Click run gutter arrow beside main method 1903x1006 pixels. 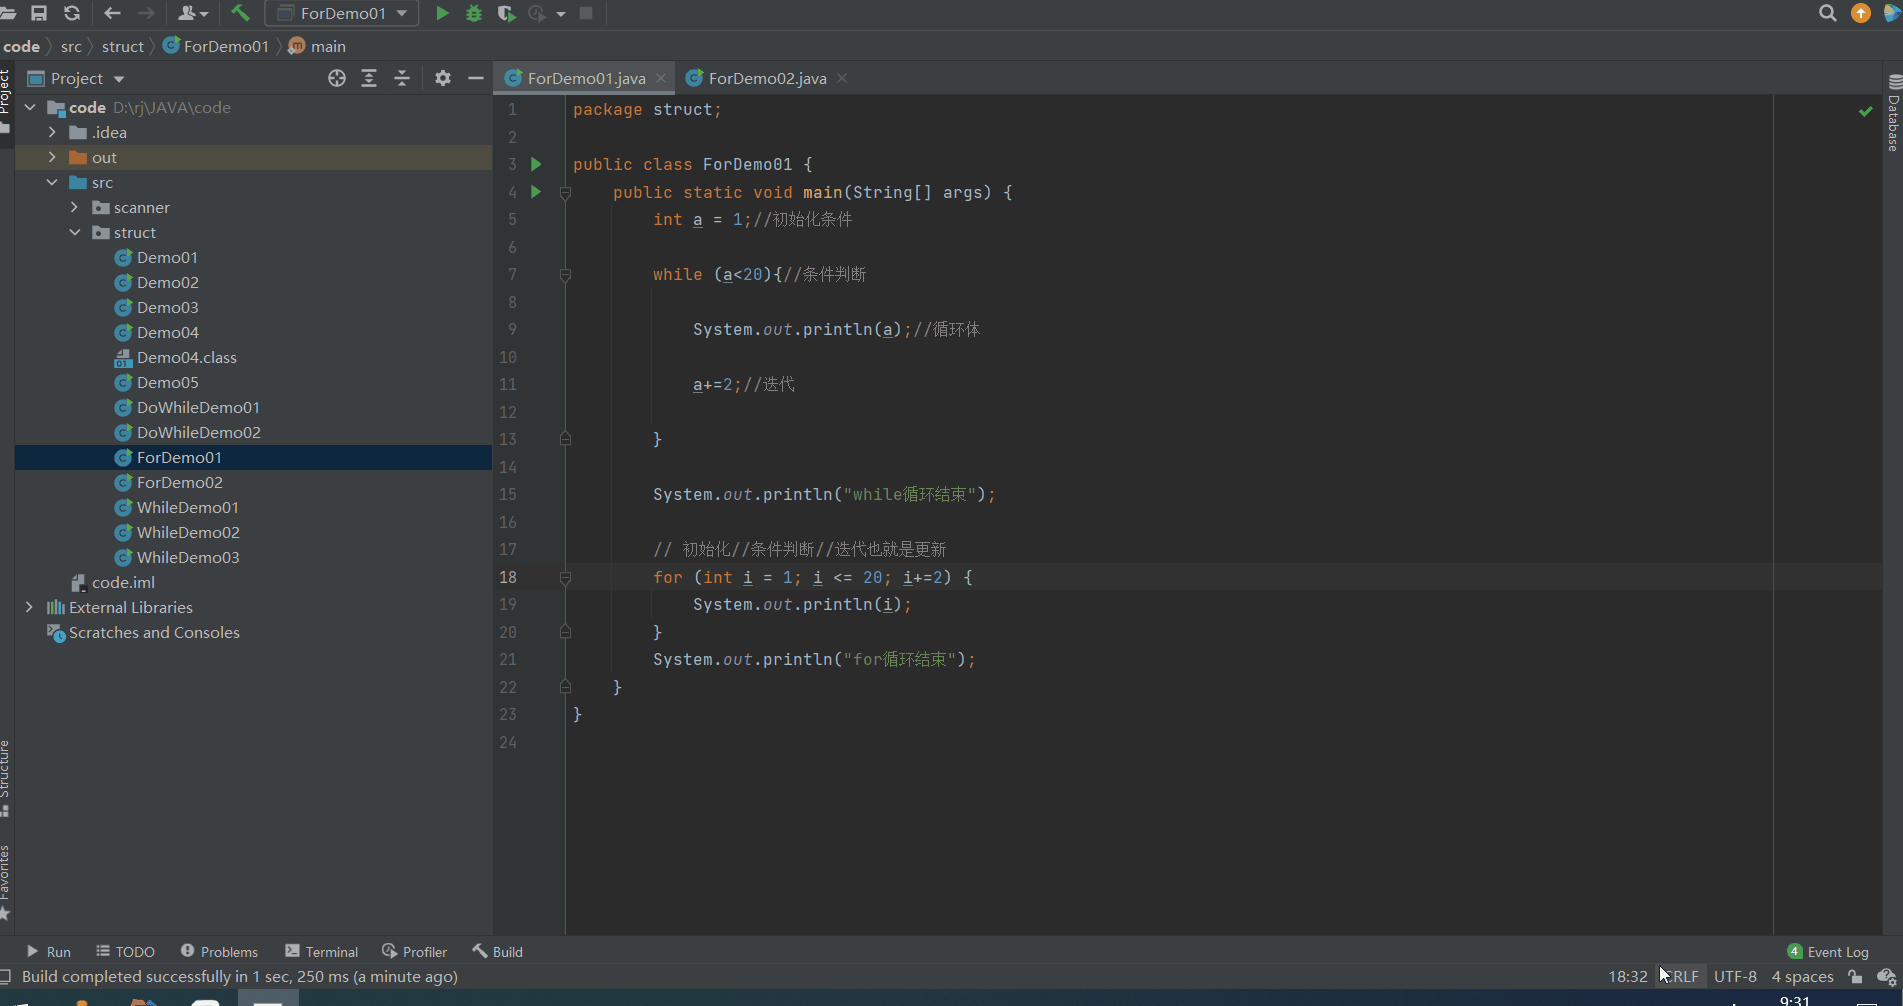[x=536, y=192]
